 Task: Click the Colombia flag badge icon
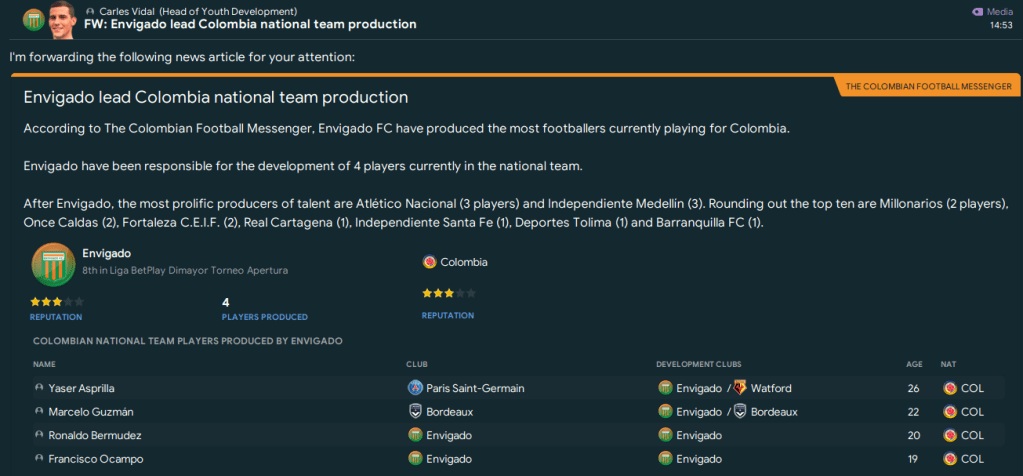click(x=430, y=262)
